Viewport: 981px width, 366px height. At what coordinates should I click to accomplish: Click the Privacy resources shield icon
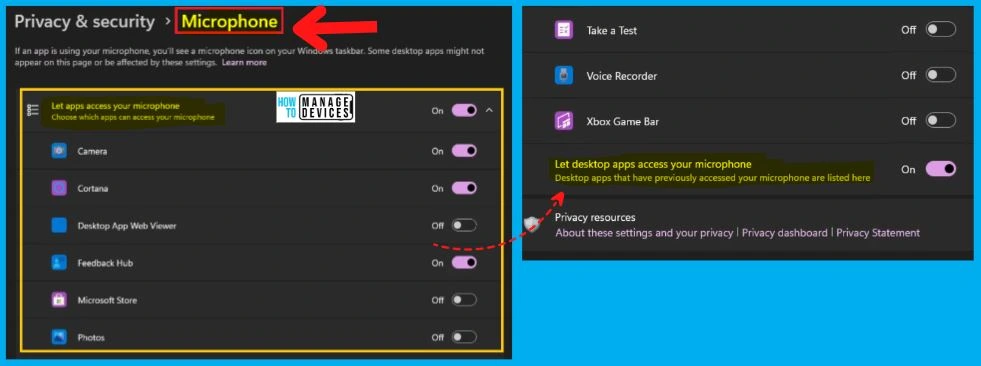pyautogui.click(x=532, y=223)
